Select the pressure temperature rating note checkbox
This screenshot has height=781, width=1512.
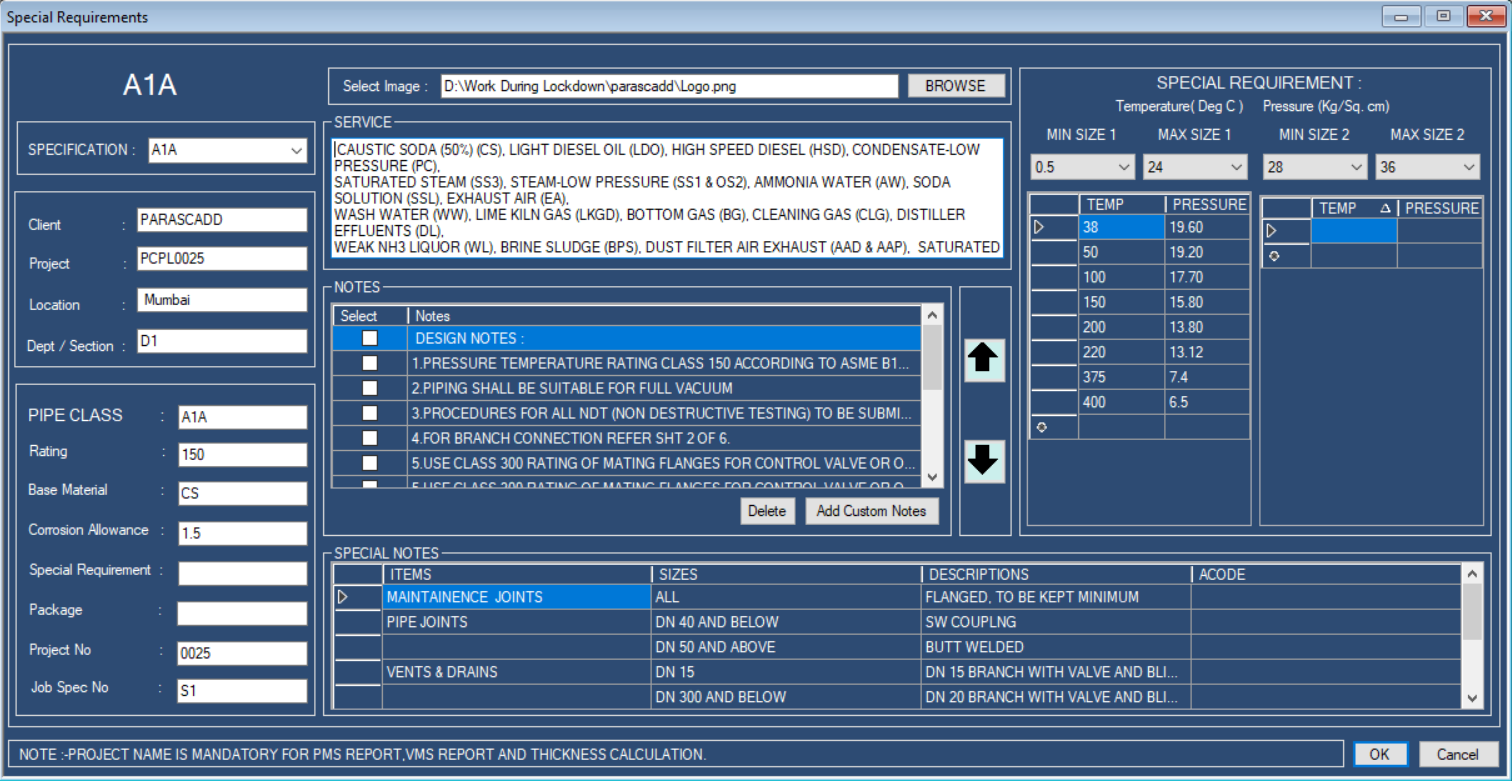pos(370,363)
